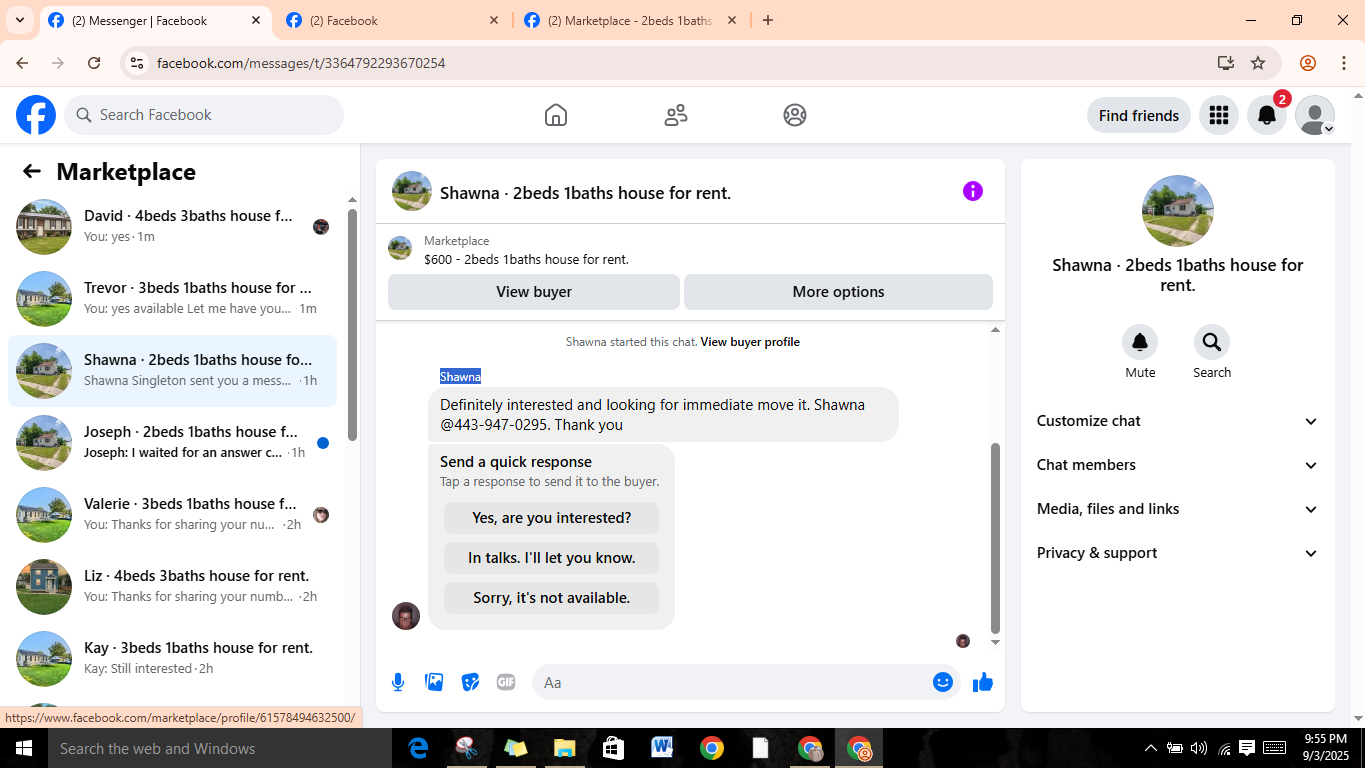Viewport: 1365px width, 768px height.
Task: Open Microsoft Word from the taskbar
Action: (662, 748)
